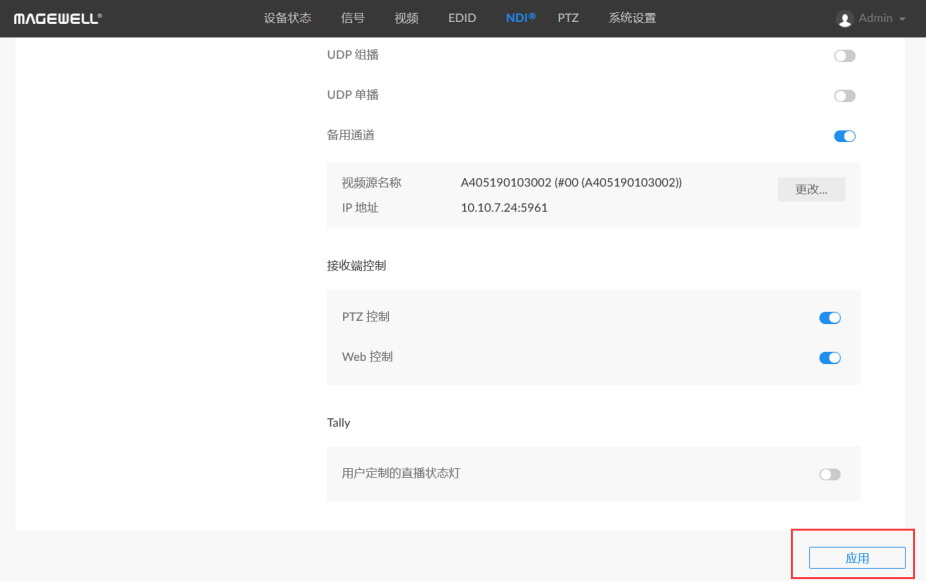Enable the UDP 组播 toggle
The height and width of the screenshot is (581, 926).
(845, 56)
